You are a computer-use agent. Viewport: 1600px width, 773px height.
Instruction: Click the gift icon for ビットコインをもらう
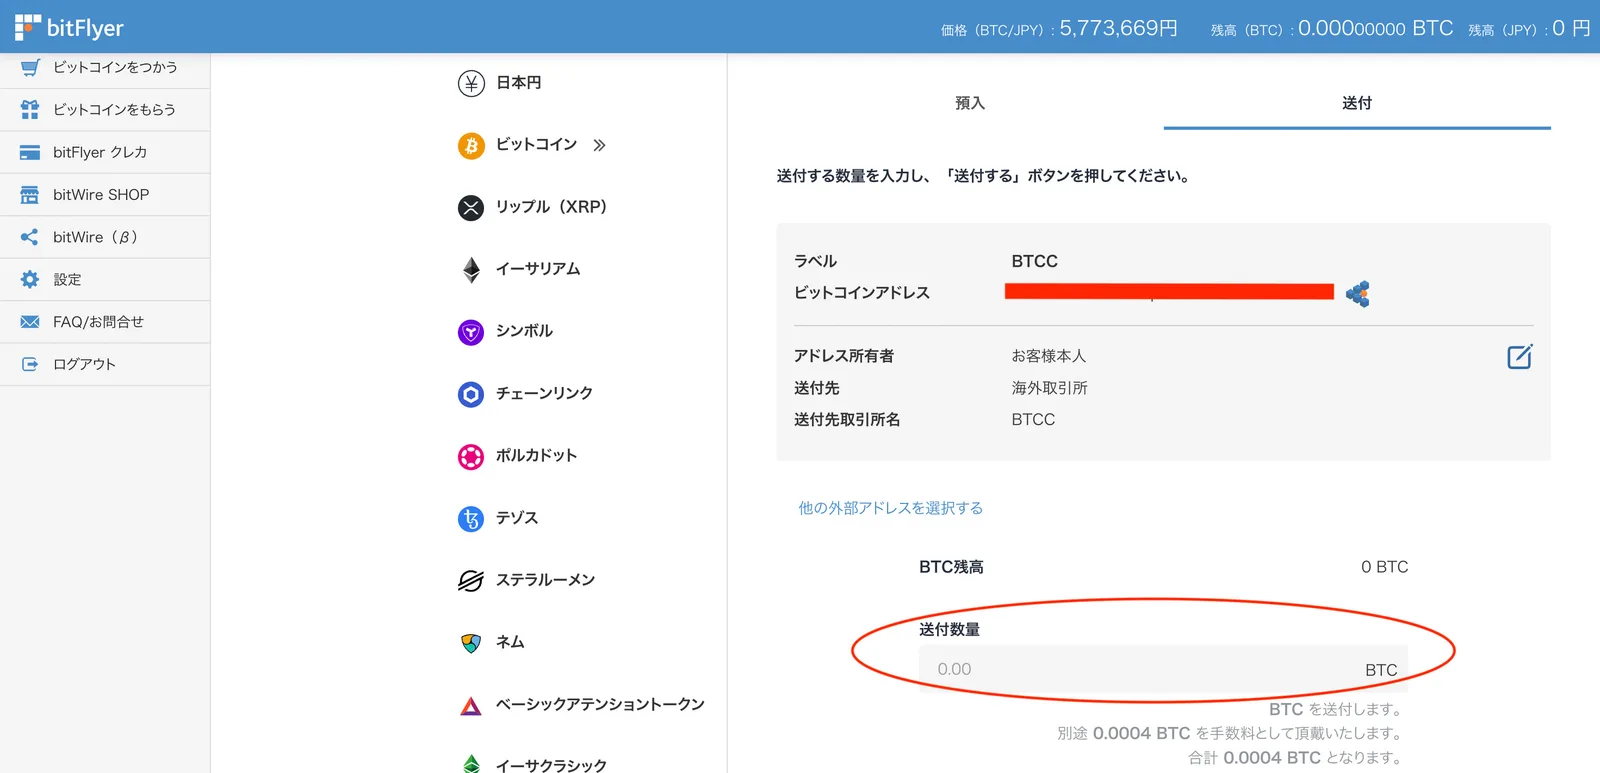30,109
